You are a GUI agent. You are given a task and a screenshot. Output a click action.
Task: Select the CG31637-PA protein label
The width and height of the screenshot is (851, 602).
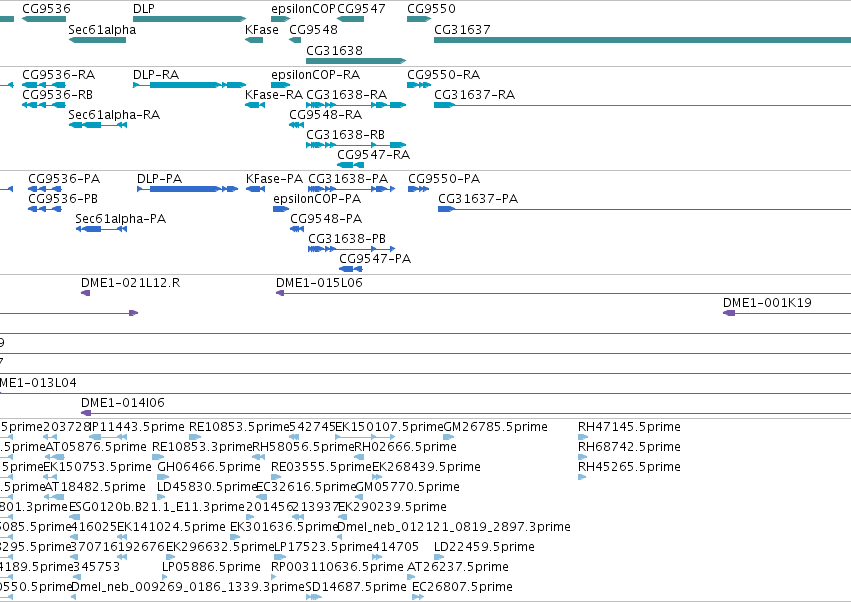pyautogui.click(x=478, y=199)
